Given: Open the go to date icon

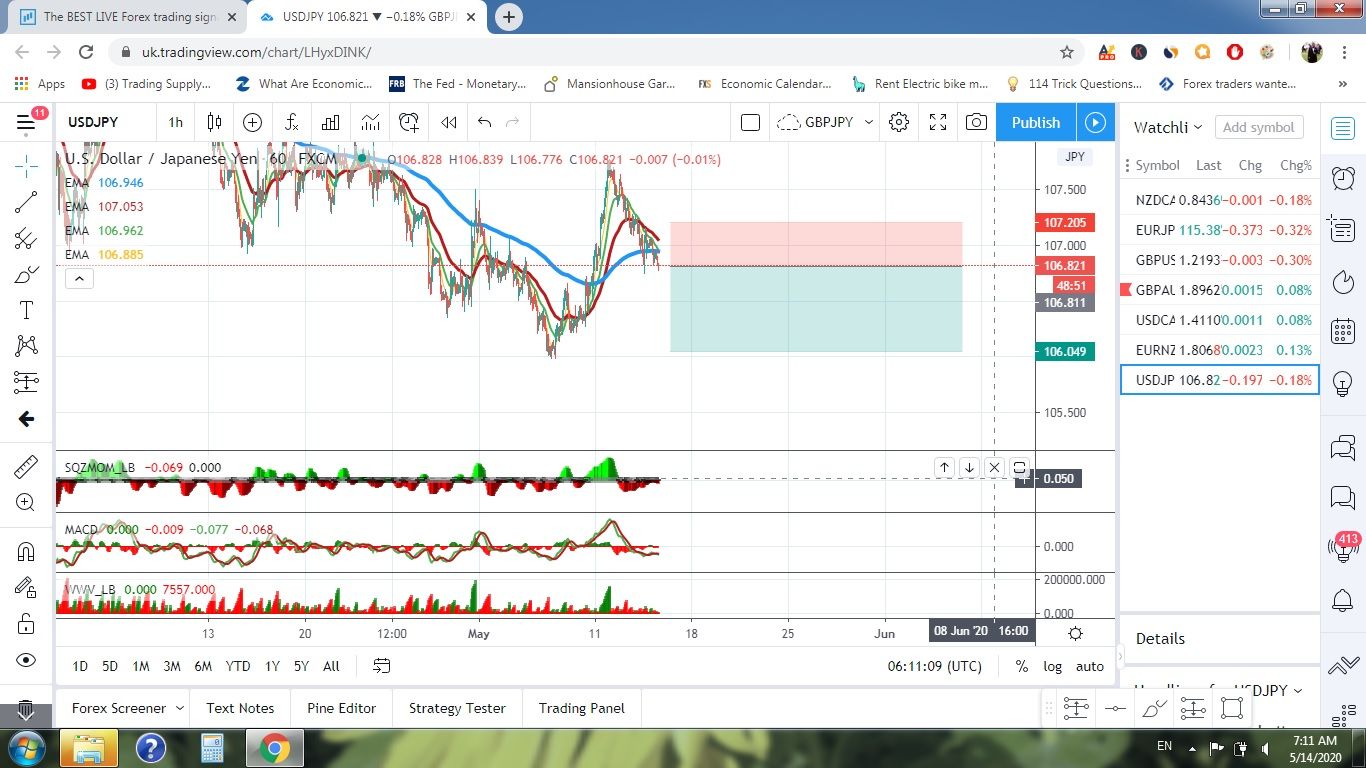Looking at the screenshot, I should [x=381, y=666].
